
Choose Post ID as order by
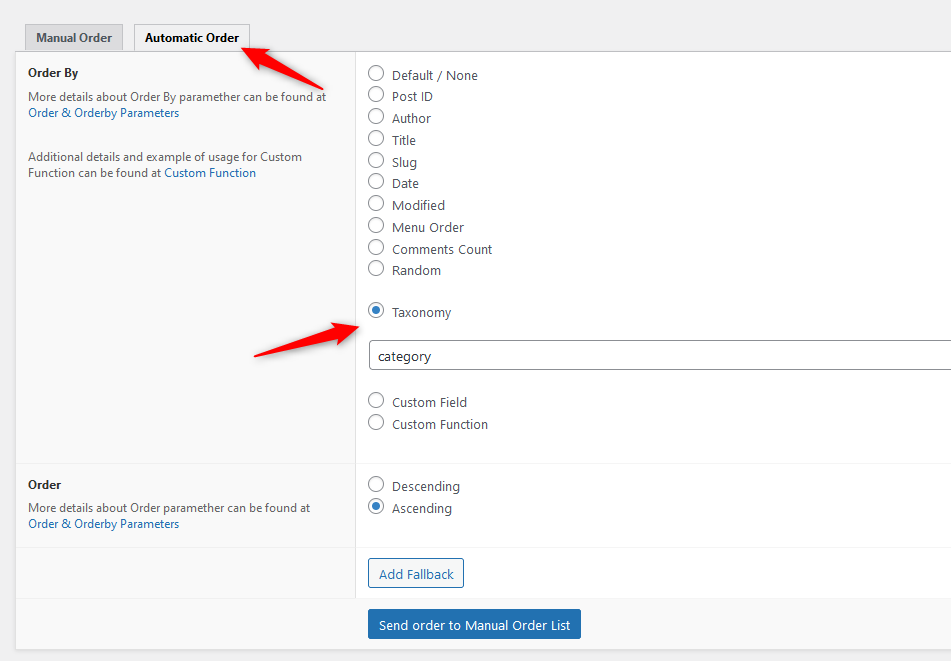(x=376, y=95)
